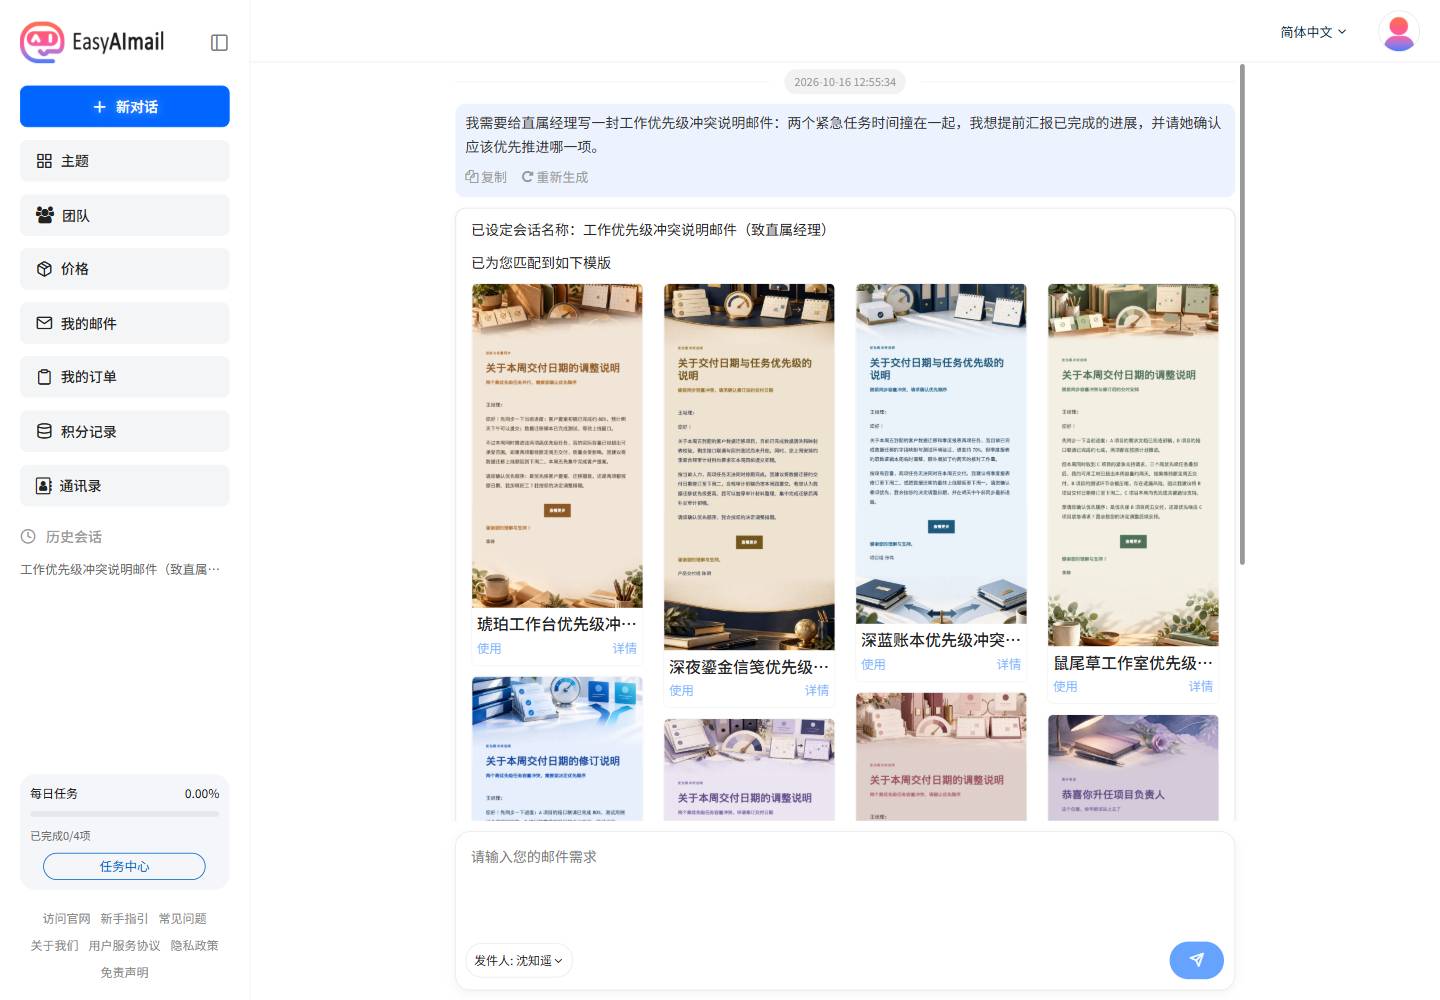
Task: Open the 价格 cube icon
Action: pos(44,269)
